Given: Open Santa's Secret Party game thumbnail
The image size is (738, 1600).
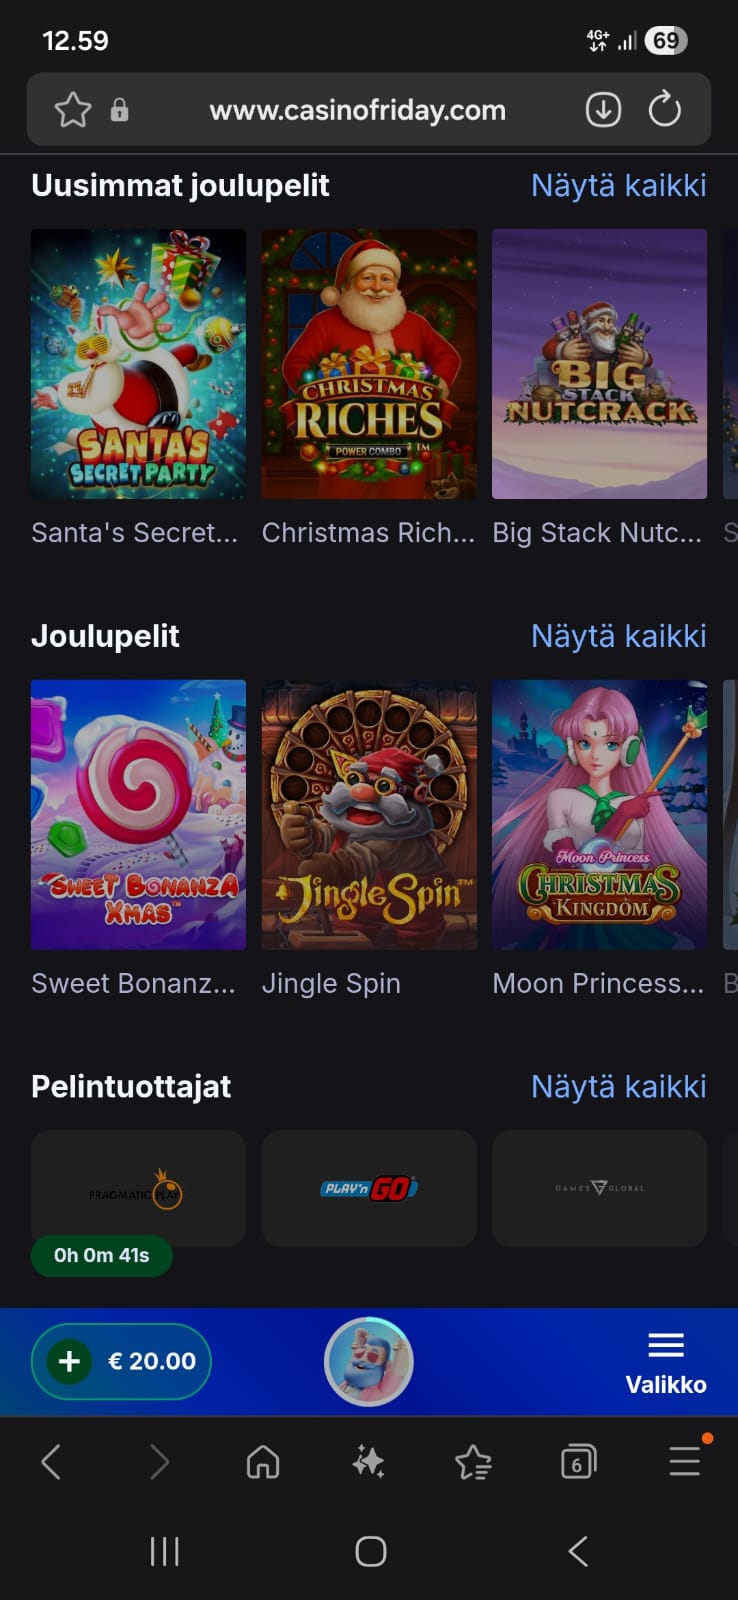Looking at the screenshot, I should pyautogui.click(x=138, y=364).
